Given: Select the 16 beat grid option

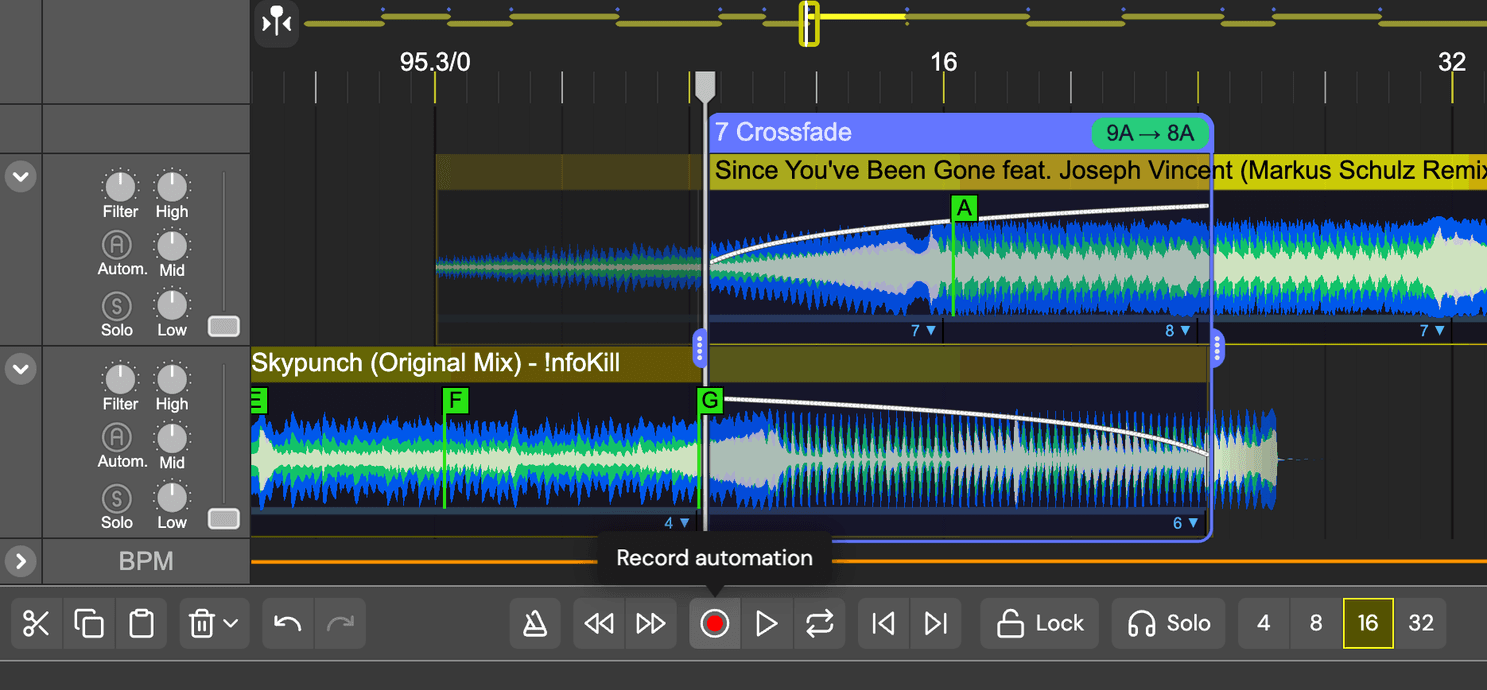Looking at the screenshot, I should click(1368, 624).
